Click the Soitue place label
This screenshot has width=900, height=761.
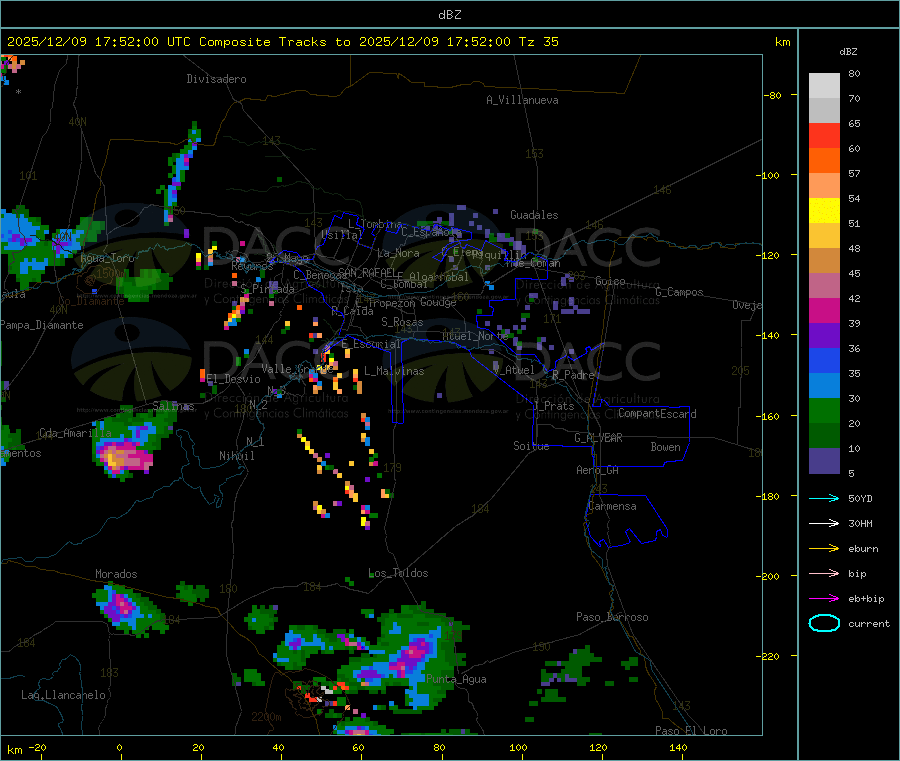[x=531, y=446]
